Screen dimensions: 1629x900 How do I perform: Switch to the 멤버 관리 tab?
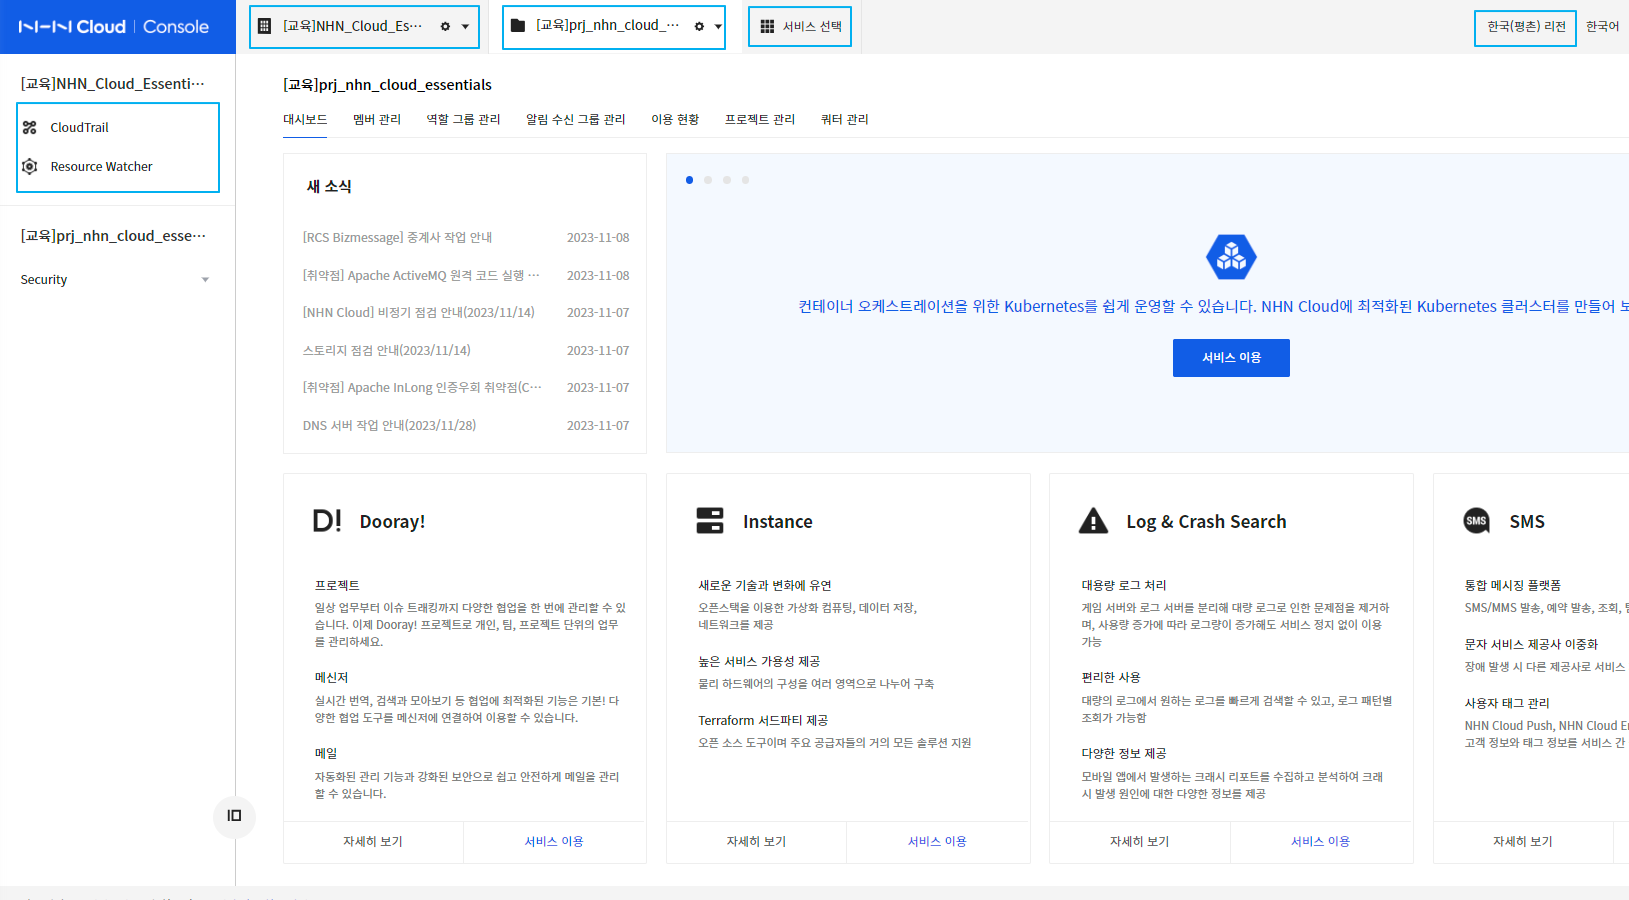[x=377, y=120]
